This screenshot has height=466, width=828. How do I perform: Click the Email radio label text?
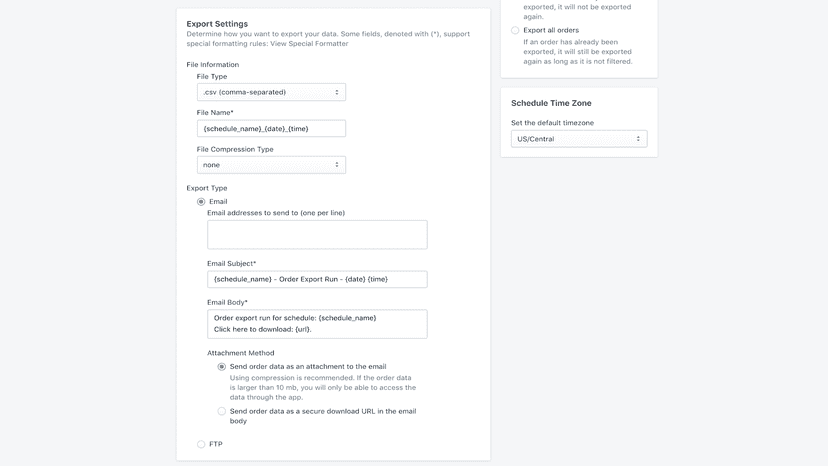click(218, 202)
